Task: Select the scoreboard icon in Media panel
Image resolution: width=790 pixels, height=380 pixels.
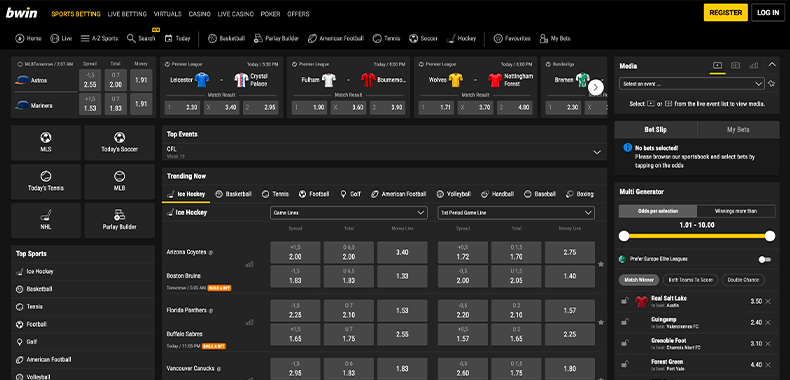Action: tap(736, 66)
